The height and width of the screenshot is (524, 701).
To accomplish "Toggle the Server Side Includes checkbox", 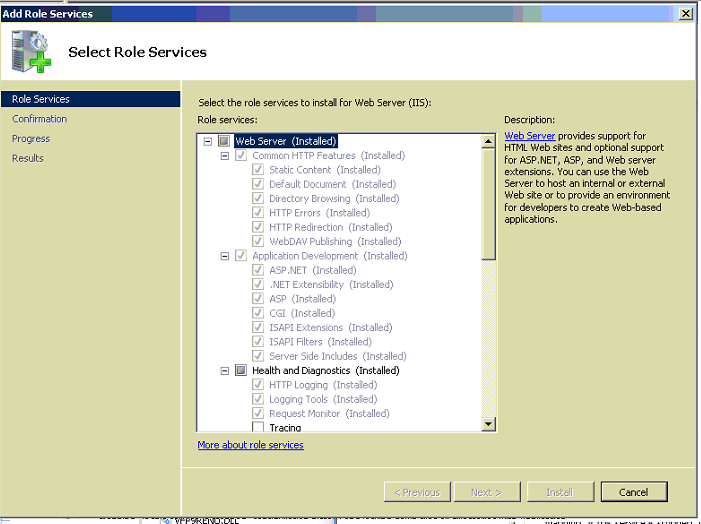I will 258,356.
